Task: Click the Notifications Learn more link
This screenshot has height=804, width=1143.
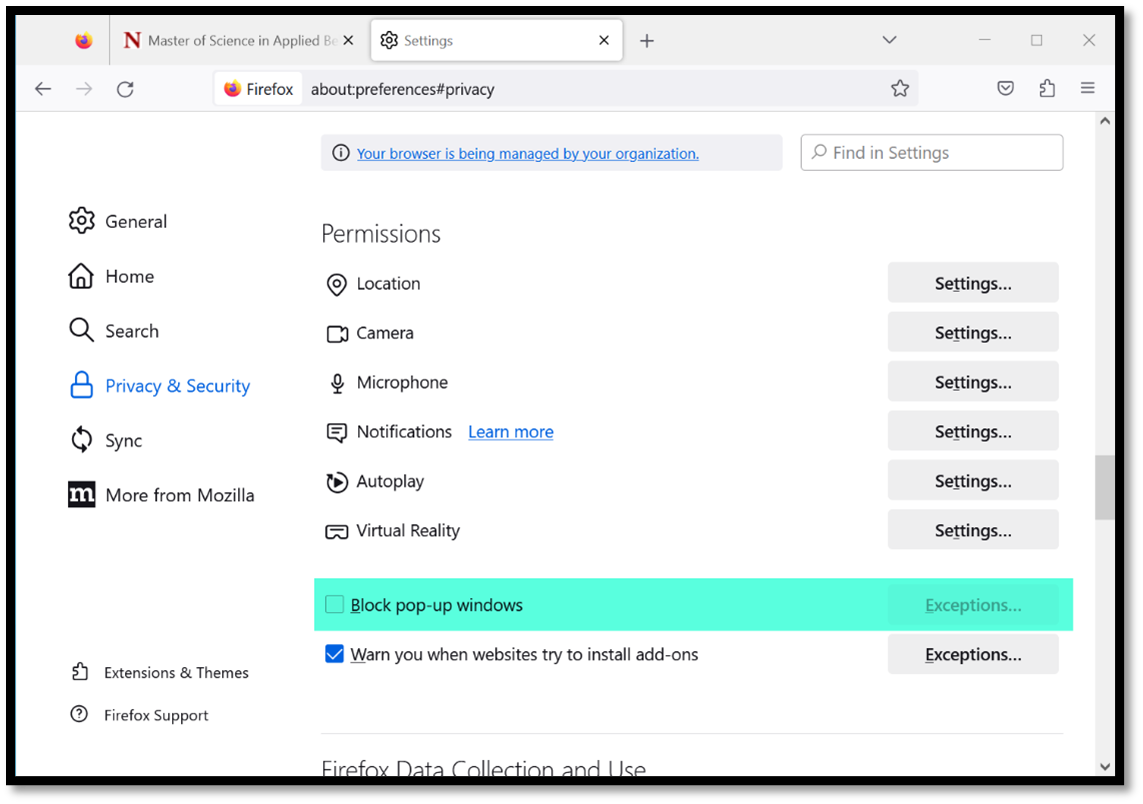Action: [510, 432]
